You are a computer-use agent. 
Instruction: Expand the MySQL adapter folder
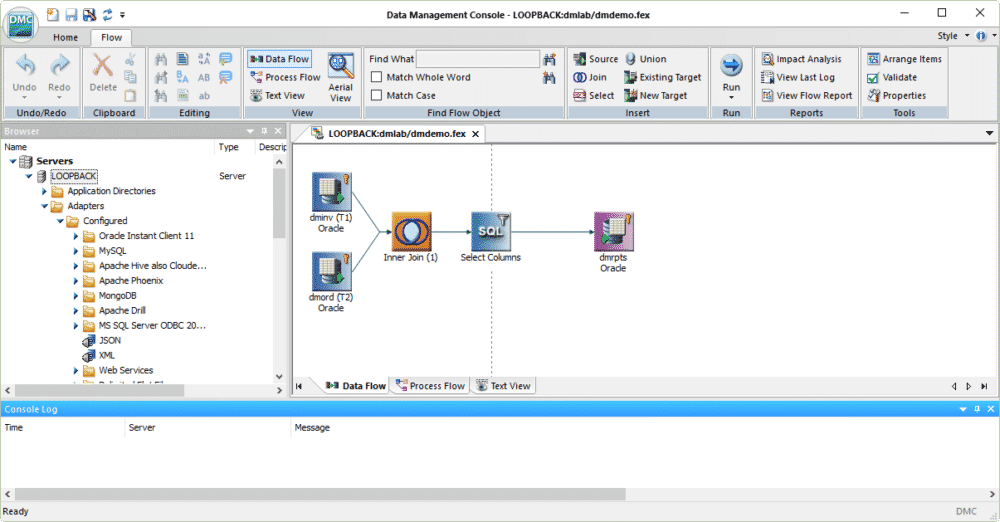pos(76,251)
